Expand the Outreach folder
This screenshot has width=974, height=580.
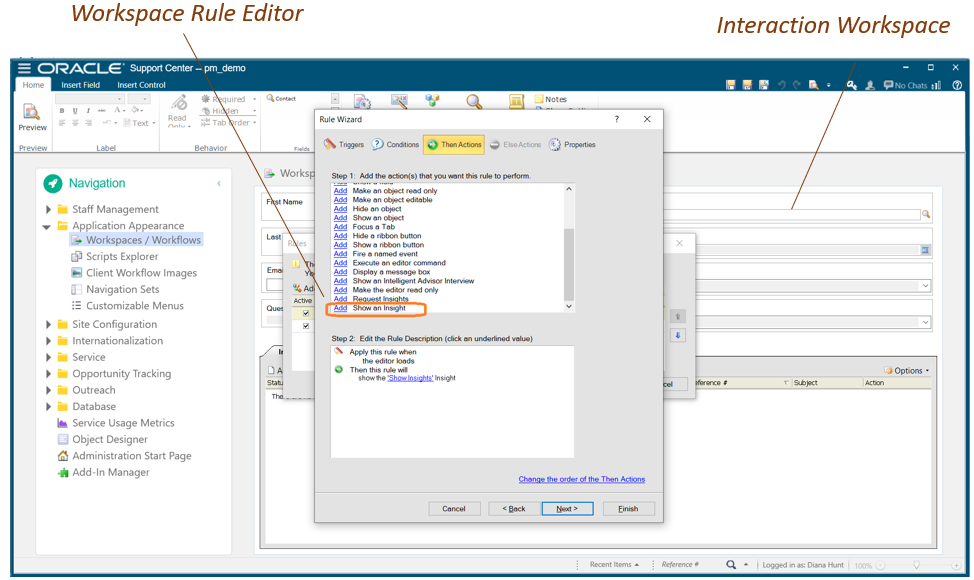tap(48, 390)
